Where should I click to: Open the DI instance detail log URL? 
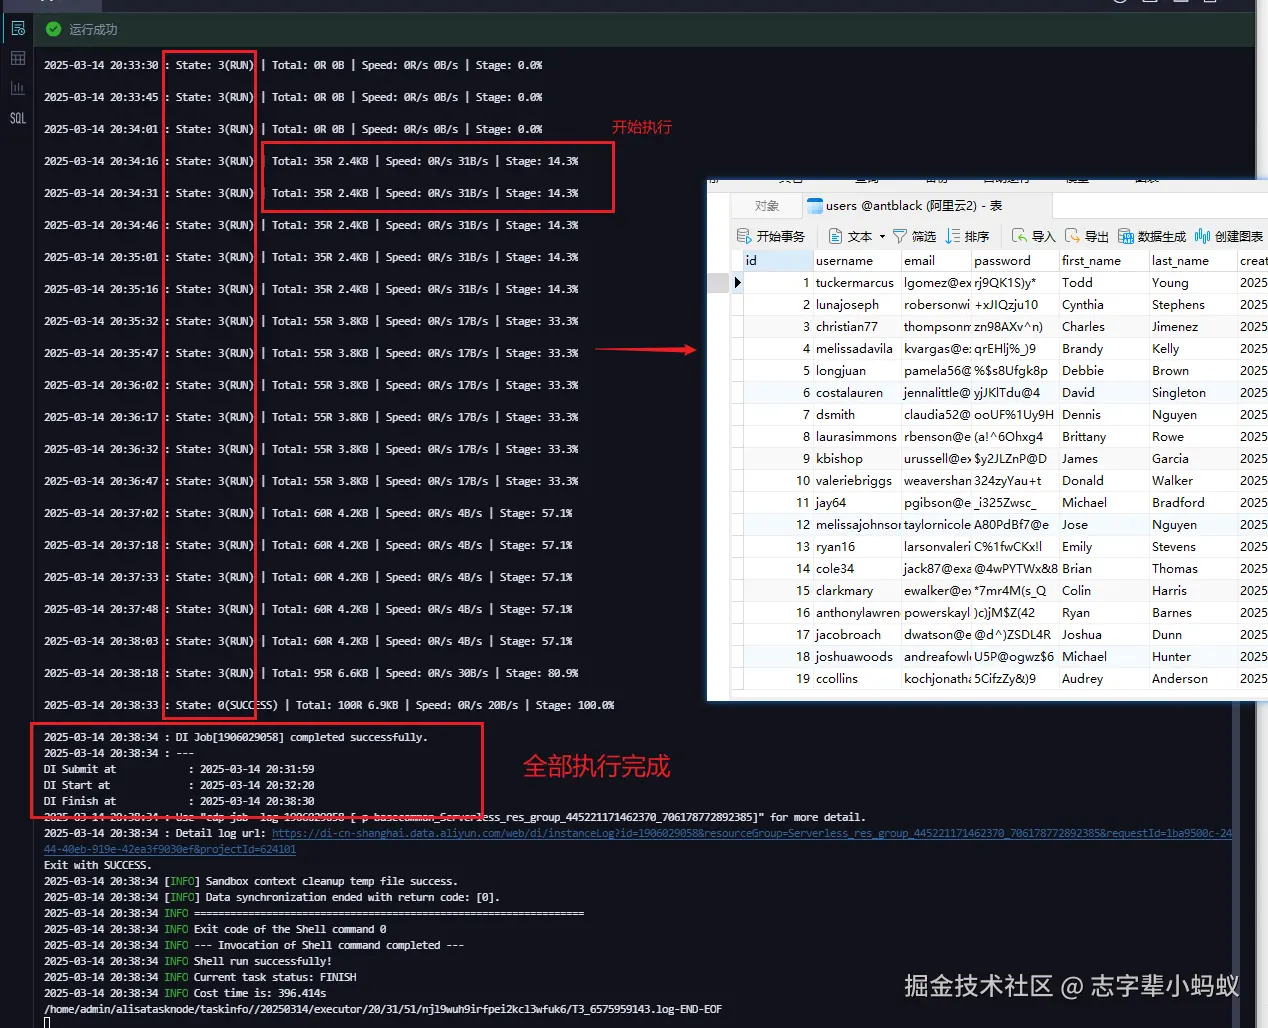[x=751, y=833]
